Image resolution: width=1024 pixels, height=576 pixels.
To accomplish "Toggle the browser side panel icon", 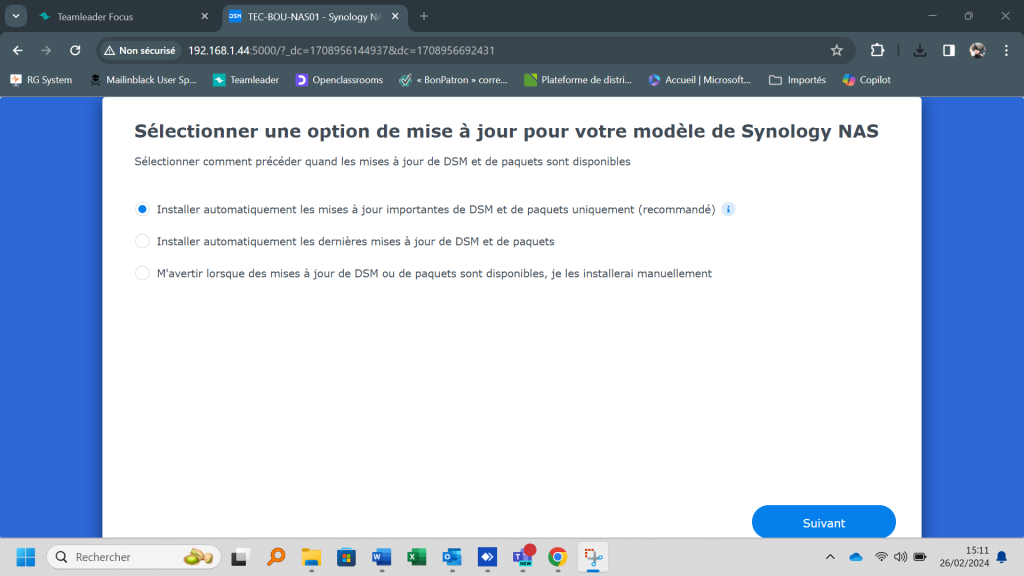I will 949,50.
